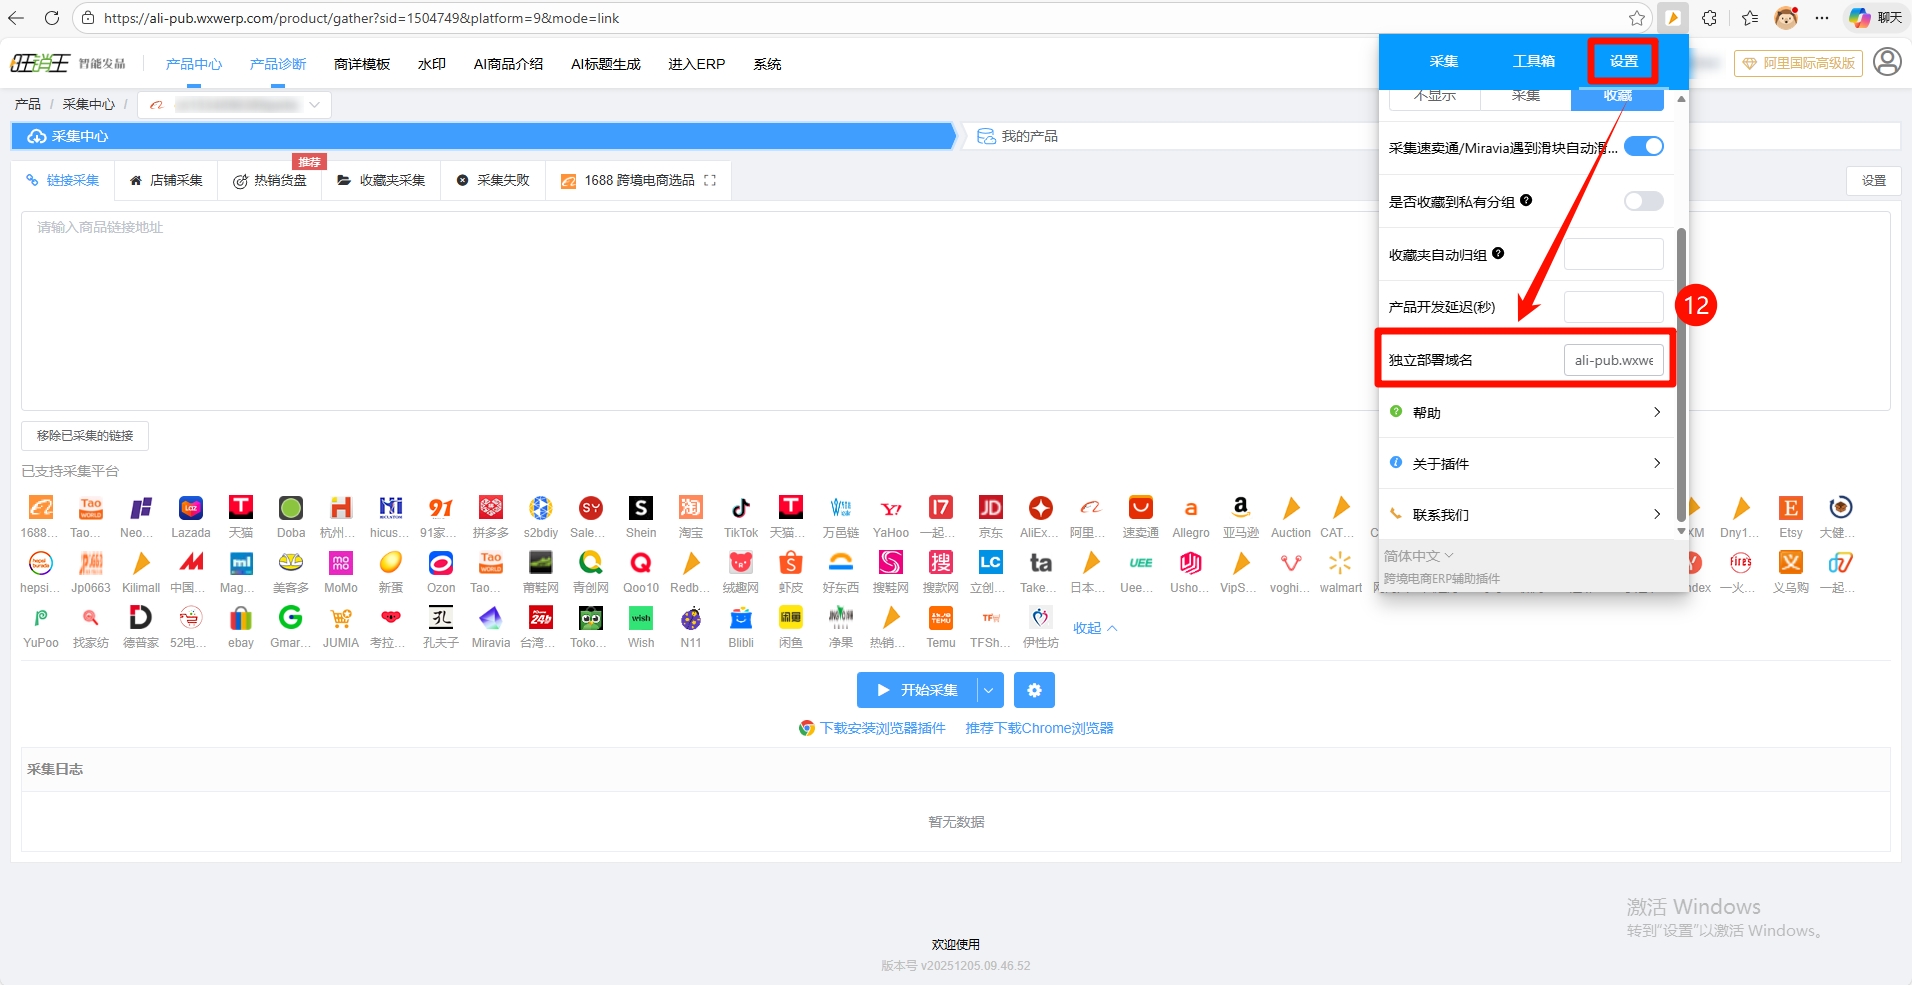The height and width of the screenshot is (985, 1912).
Task: Open the 简体中文 language dropdown
Action: pyautogui.click(x=1418, y=556)
